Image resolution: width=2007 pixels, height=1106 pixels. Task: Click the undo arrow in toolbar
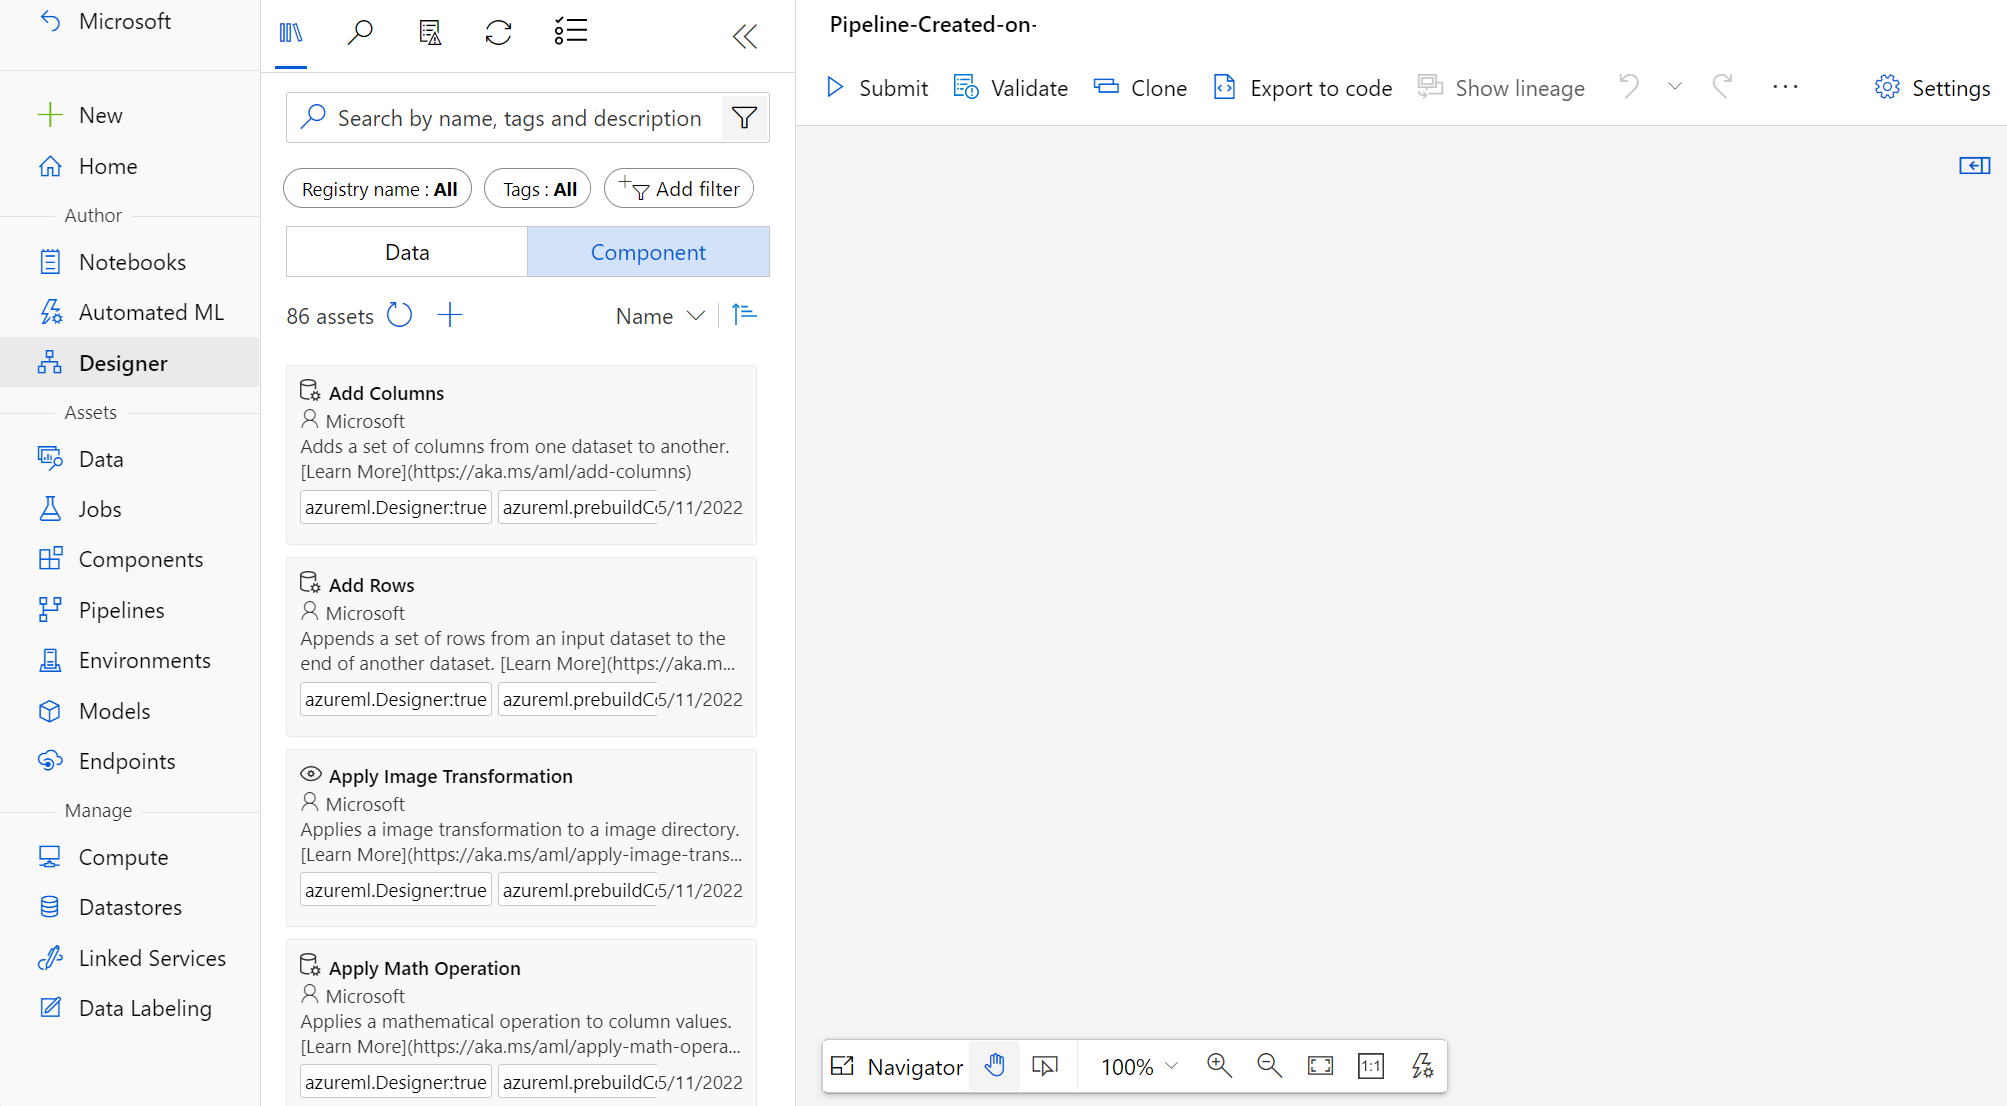click(1629, 87)
